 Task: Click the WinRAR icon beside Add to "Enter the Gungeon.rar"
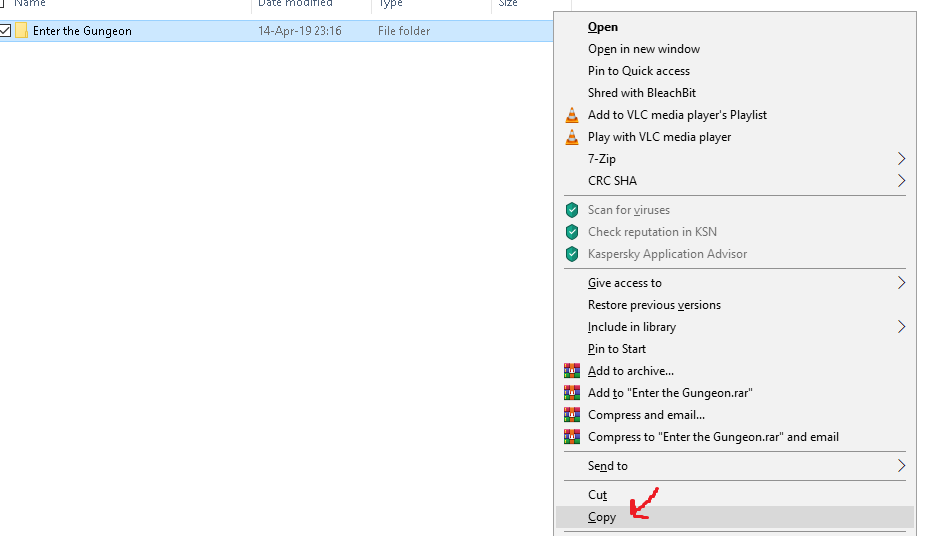(572, 393)
